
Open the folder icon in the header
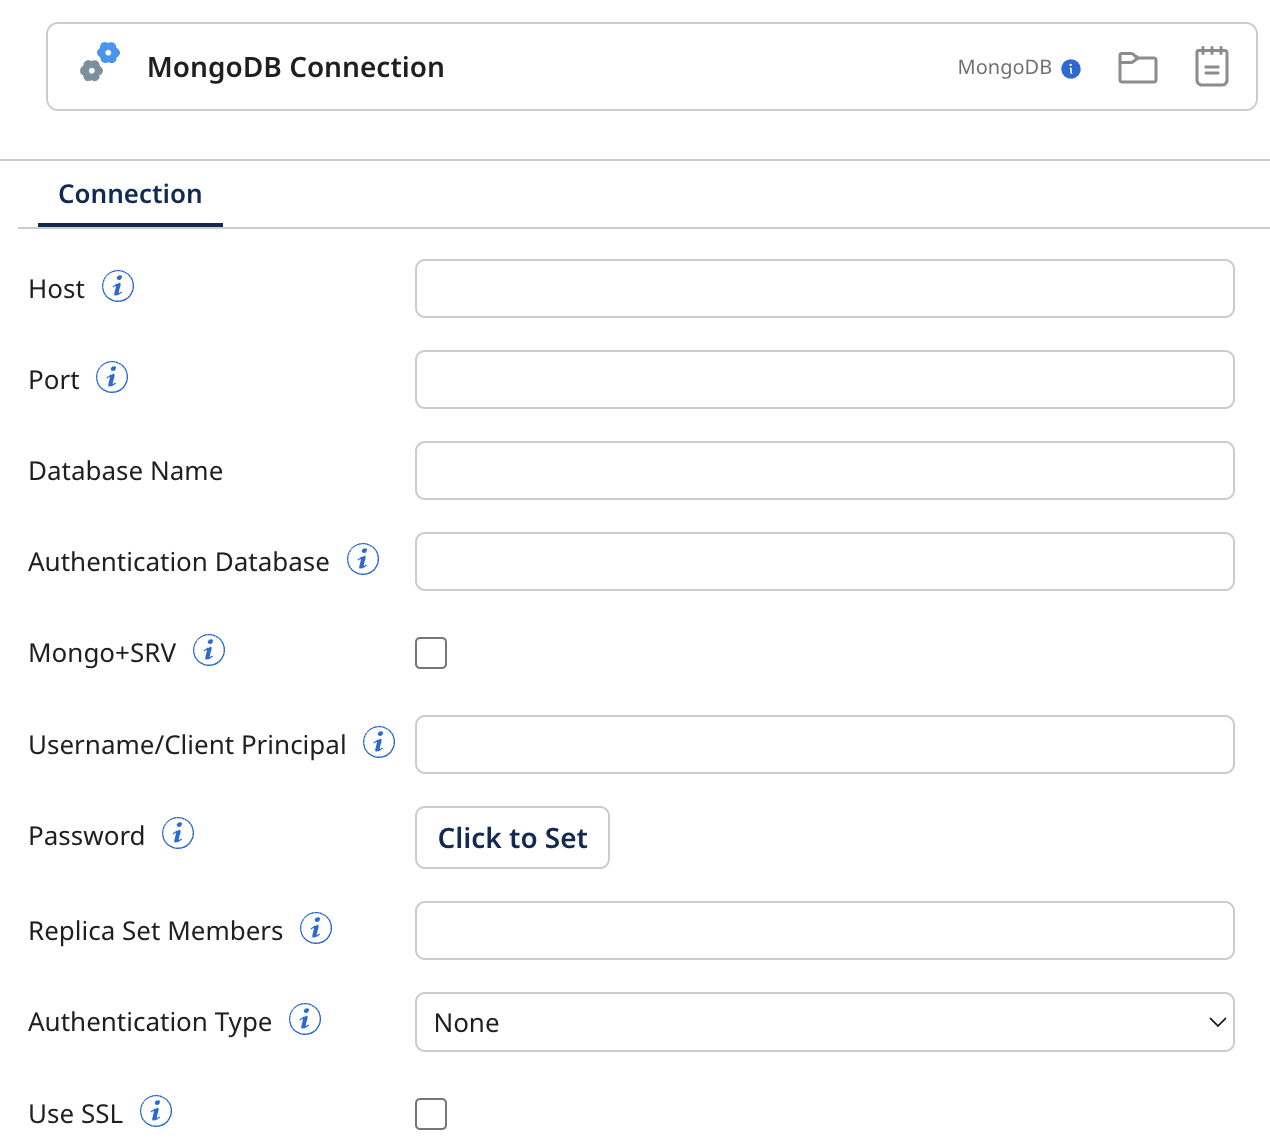1137,66
